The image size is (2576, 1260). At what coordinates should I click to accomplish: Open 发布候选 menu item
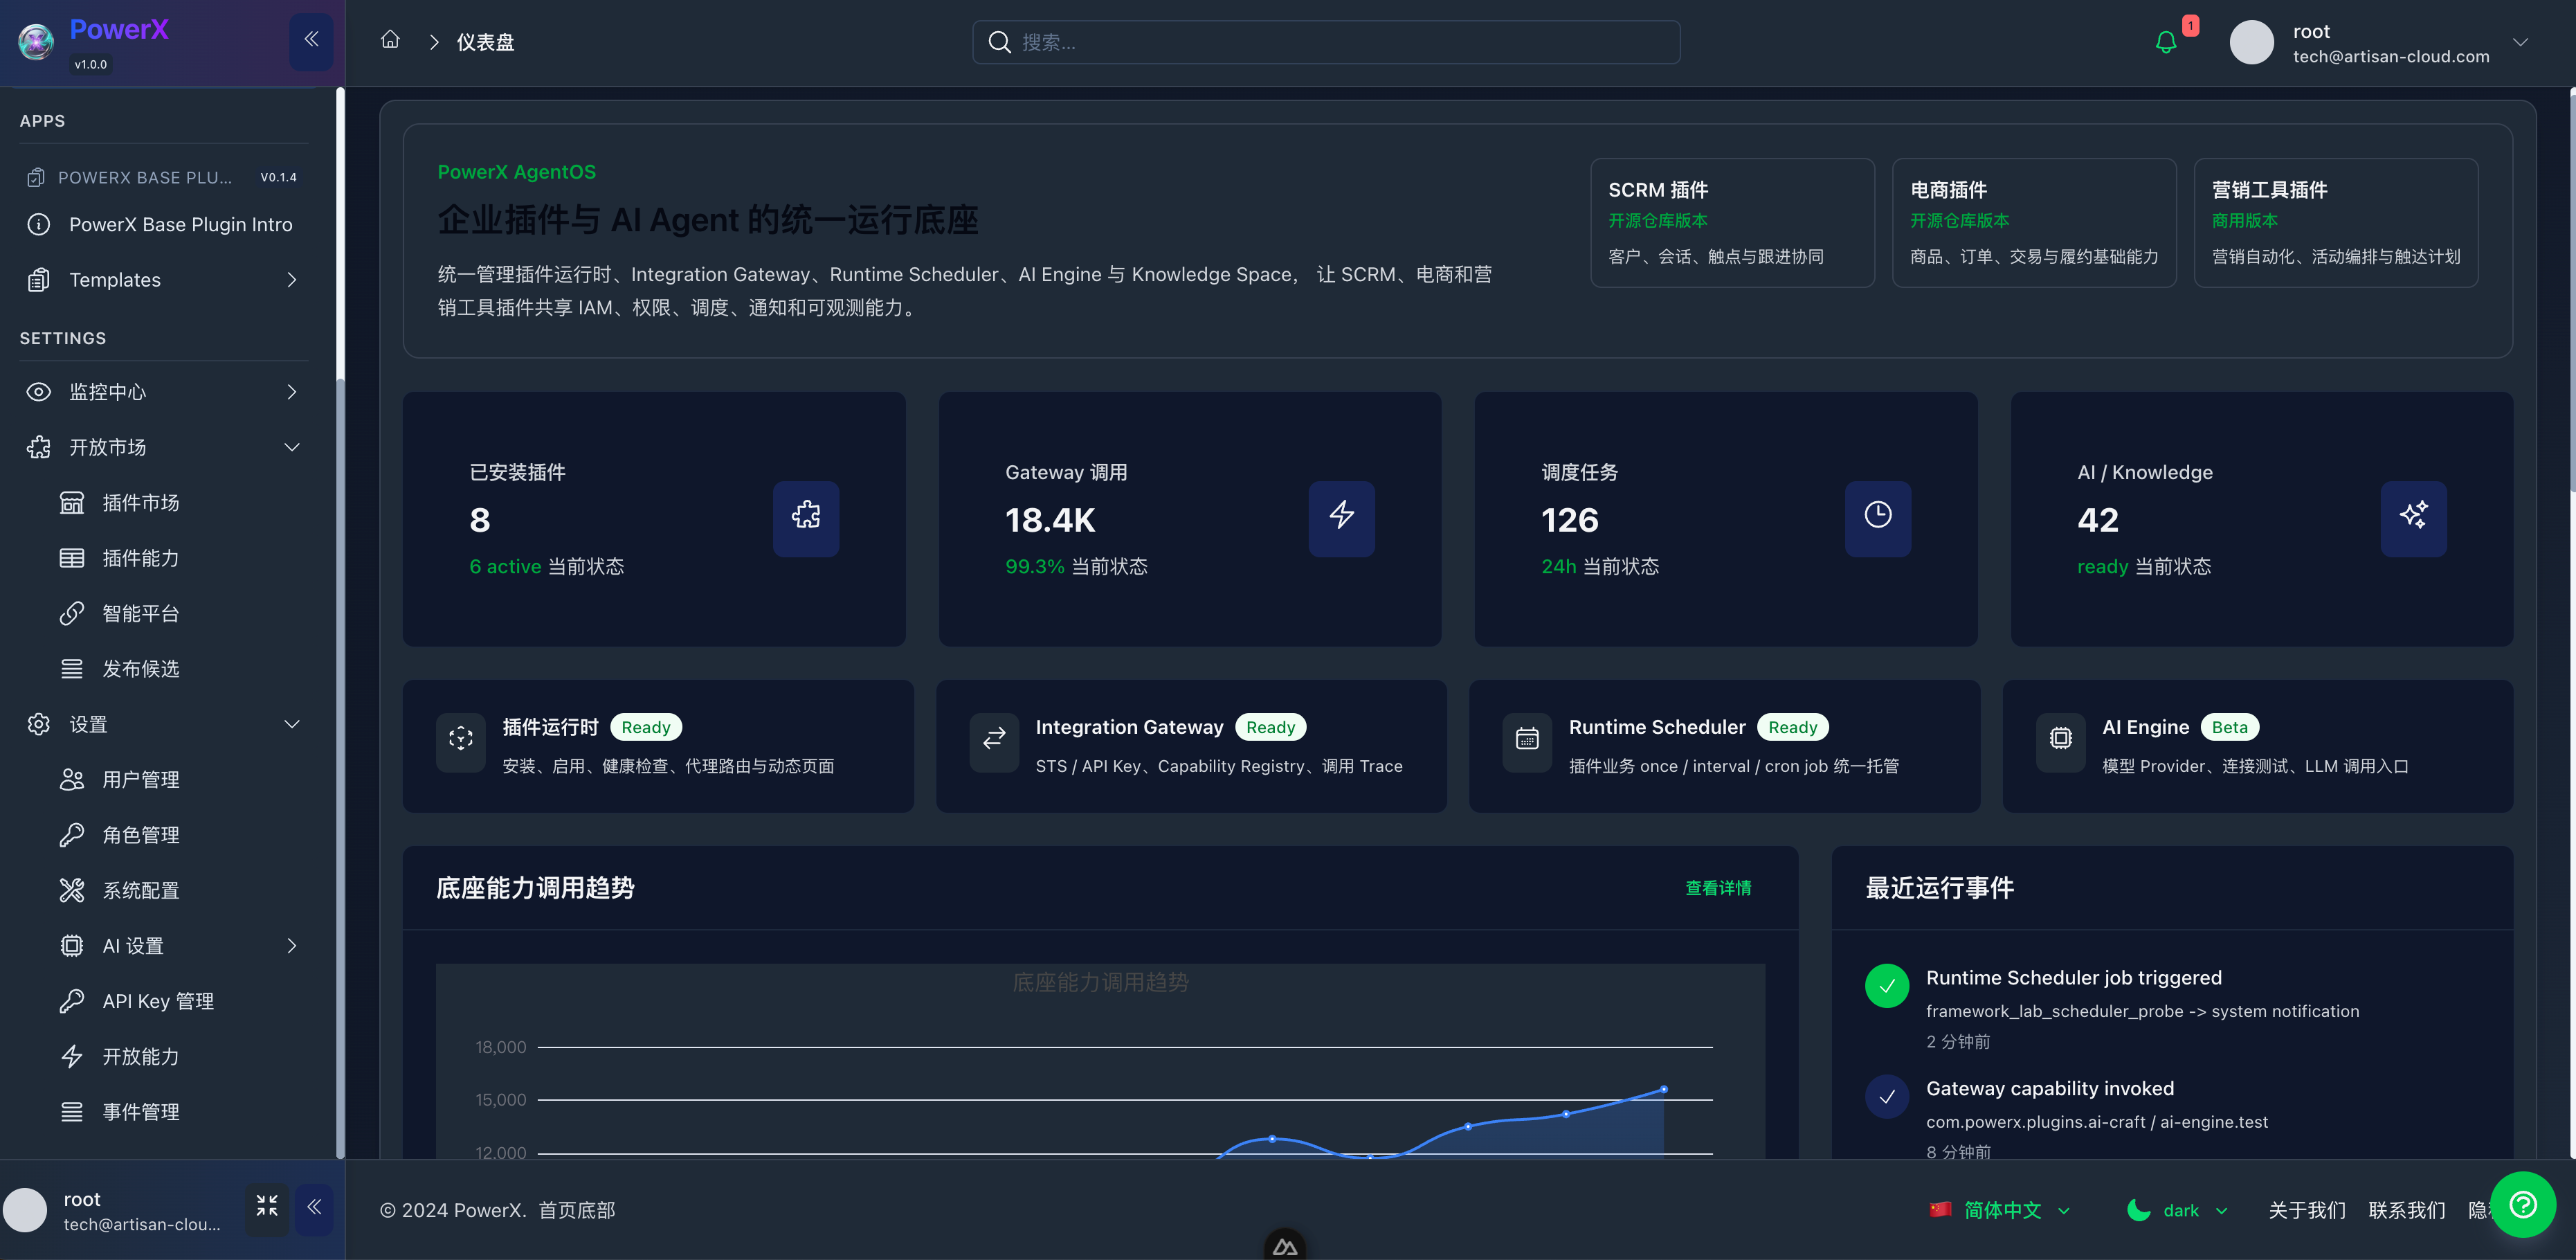click(x=180, y=669)
